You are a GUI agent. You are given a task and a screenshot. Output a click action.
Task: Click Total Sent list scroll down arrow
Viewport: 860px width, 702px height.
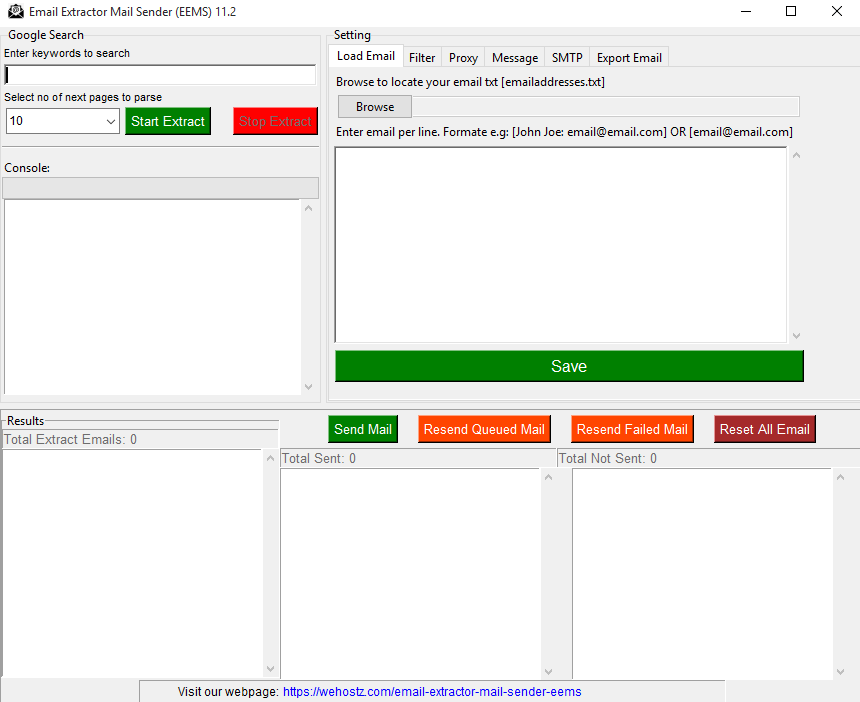pos(548,671)
